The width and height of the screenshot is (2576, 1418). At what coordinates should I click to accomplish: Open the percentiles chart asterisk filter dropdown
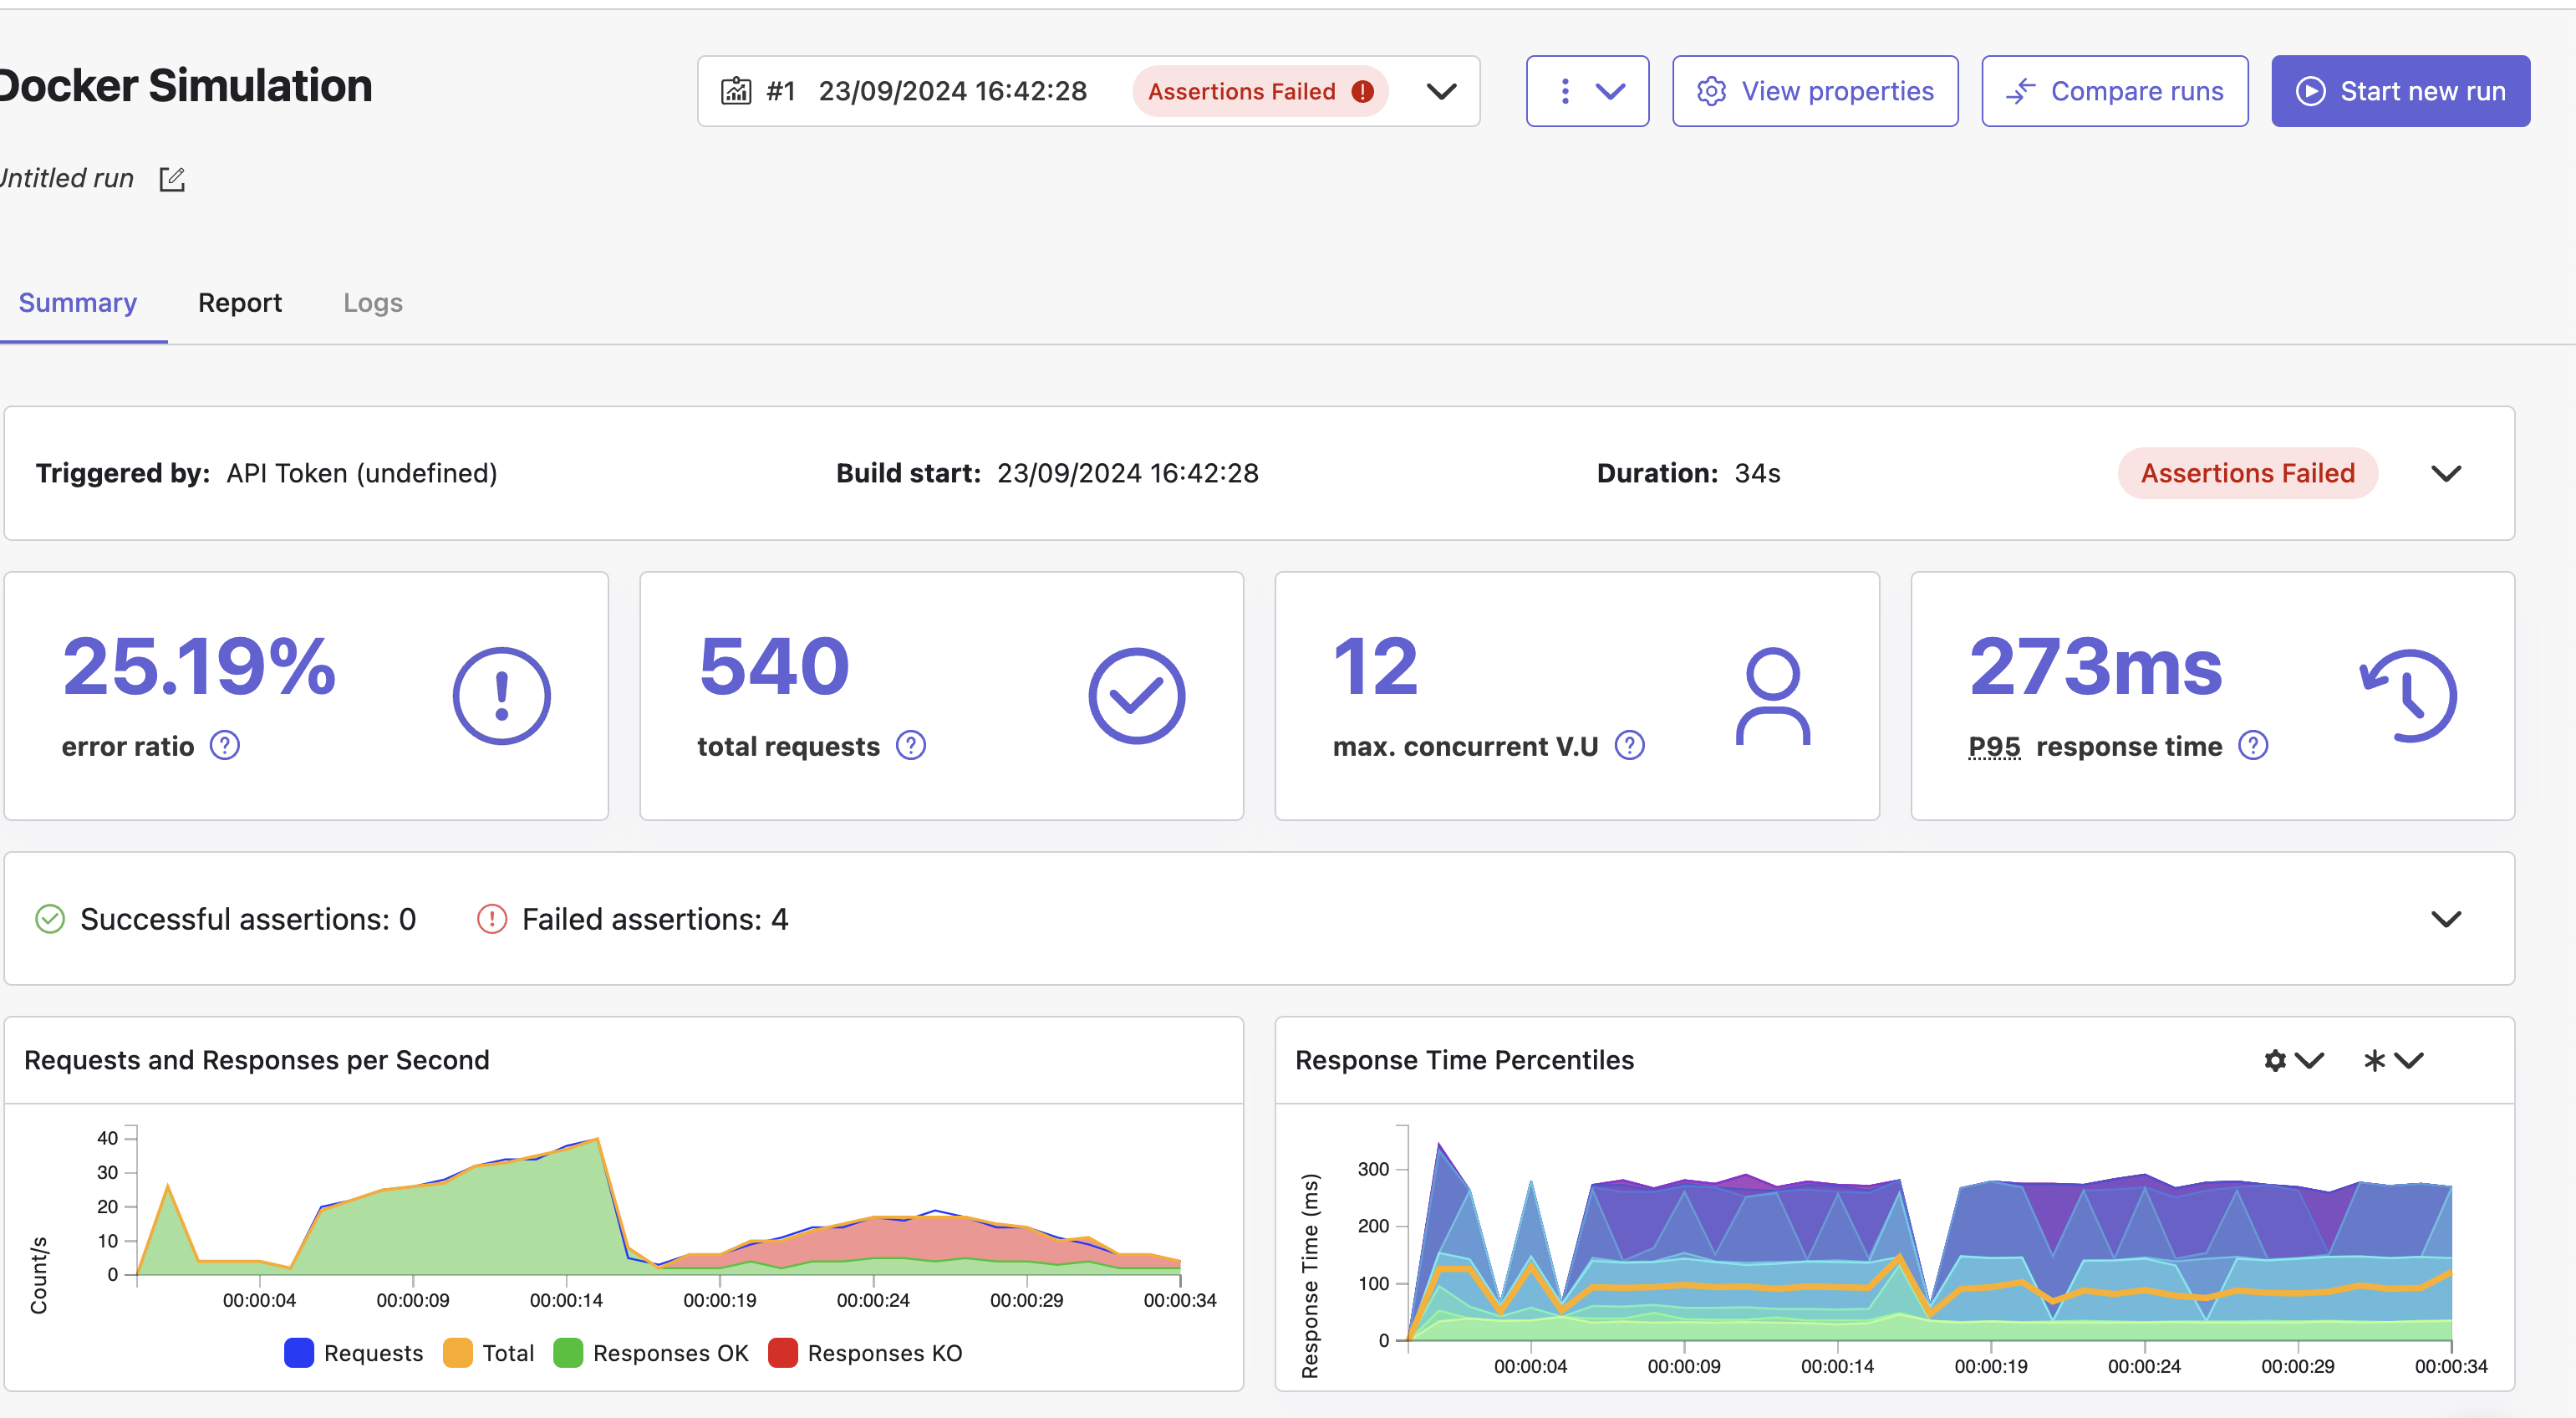pos(2393,1061)
